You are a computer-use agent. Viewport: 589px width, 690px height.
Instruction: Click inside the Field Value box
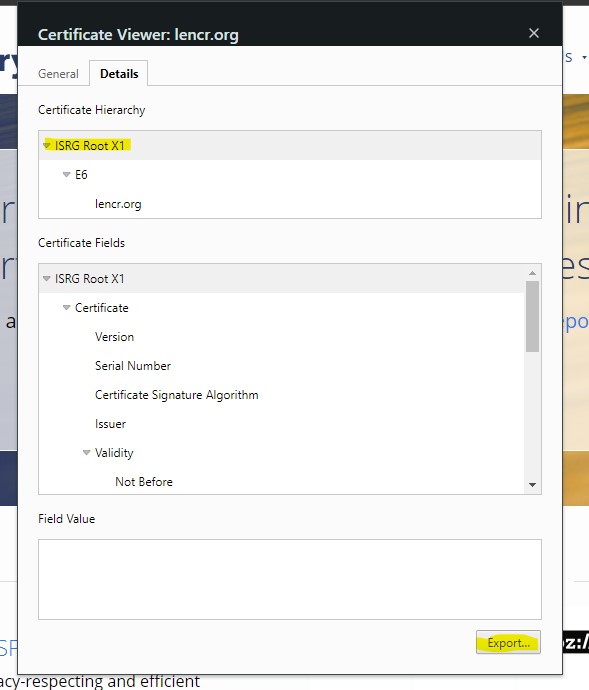[x=290, y=579]
